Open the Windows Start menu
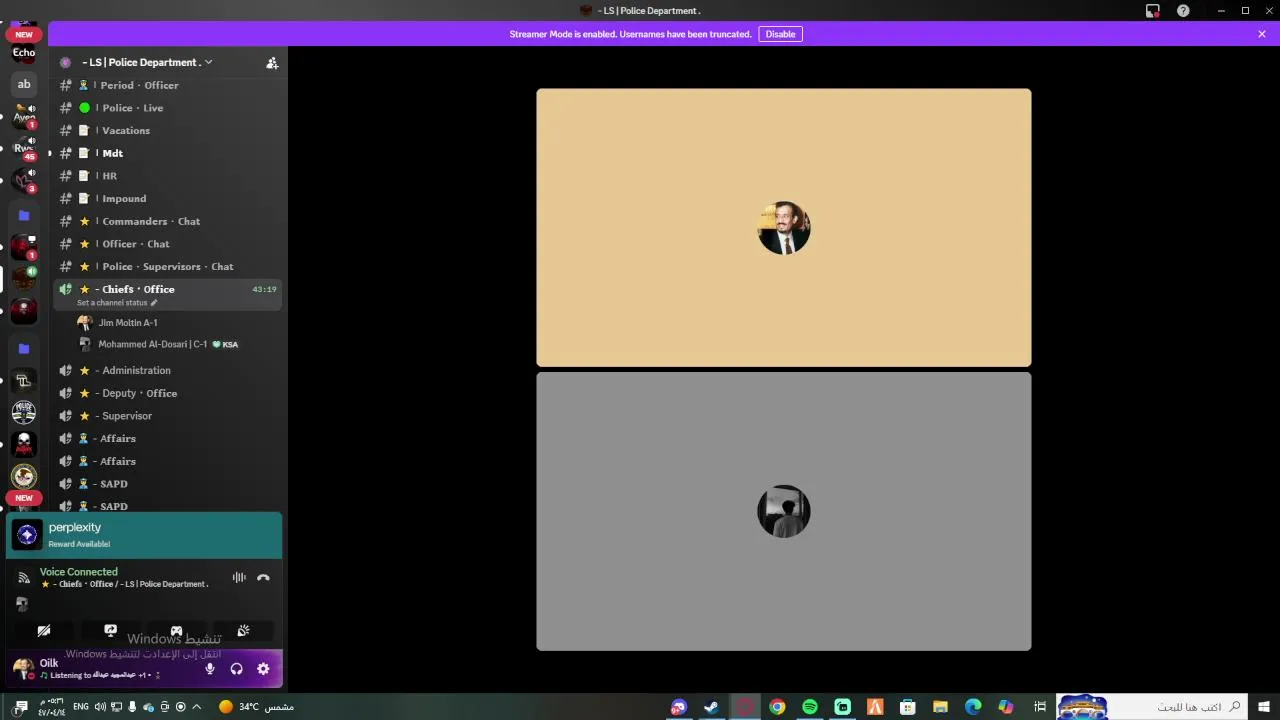This screenshot has width=1280, height=720. (1264, 707)
